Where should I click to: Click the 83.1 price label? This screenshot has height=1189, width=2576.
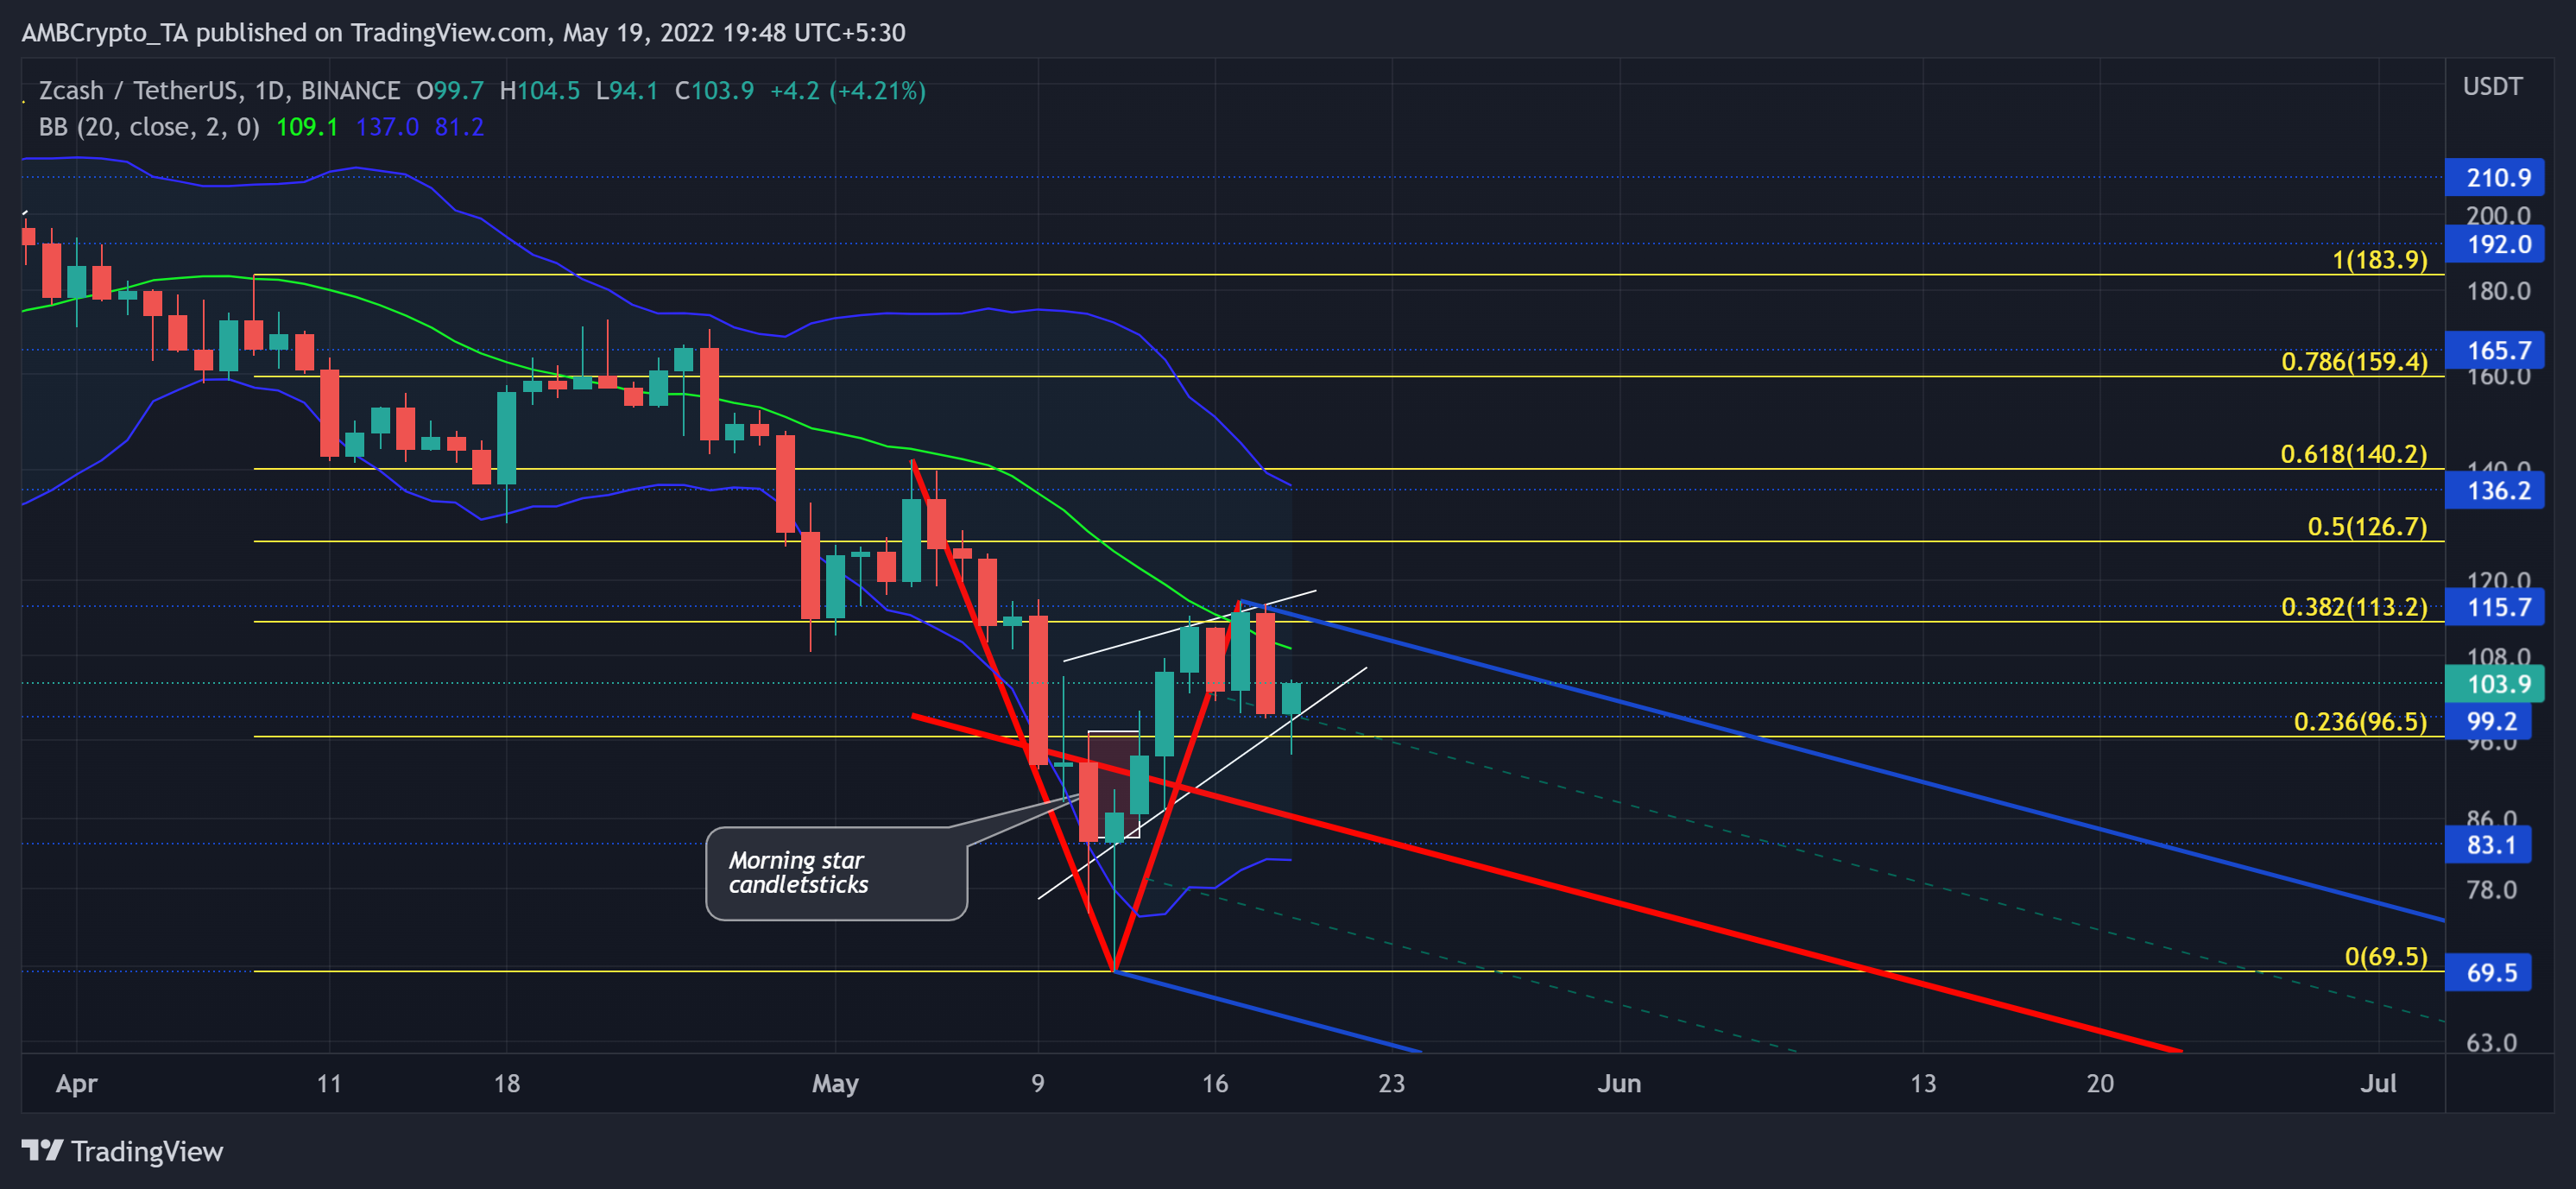[2488, 845]
